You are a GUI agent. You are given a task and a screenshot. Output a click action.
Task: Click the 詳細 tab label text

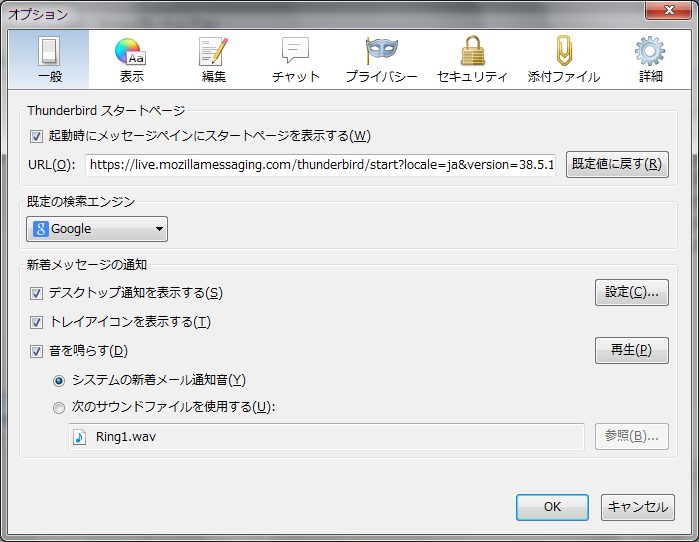650,77
